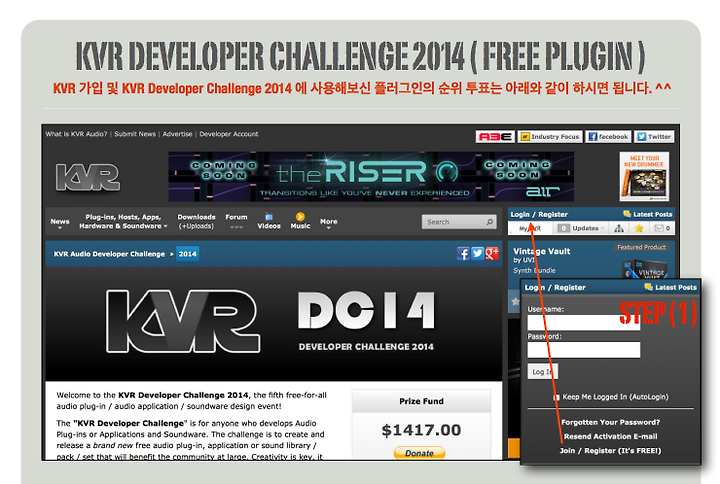The width and height of the screenshot is (720, 484).
Task: Open Latest Posts in the sidebar header
Action: coord(647,214)
